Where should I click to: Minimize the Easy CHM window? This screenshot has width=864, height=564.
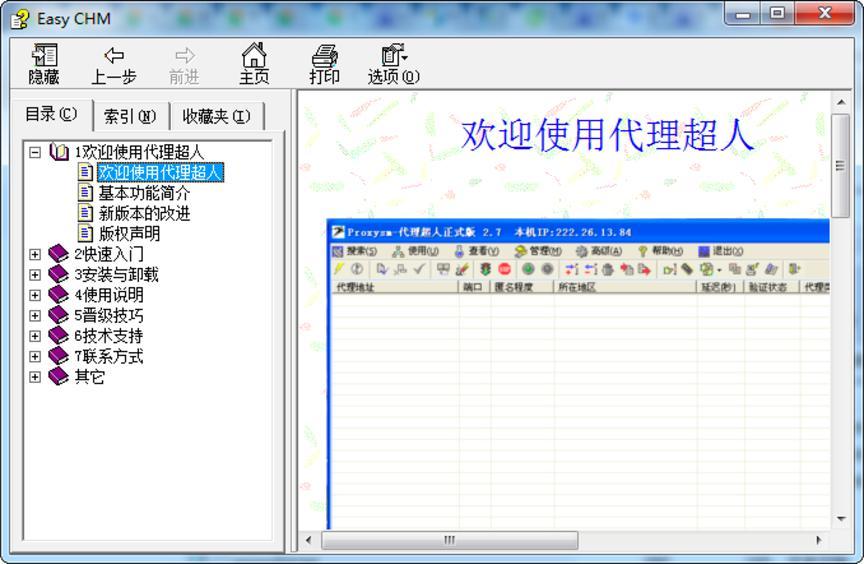(x=743, y=13)
